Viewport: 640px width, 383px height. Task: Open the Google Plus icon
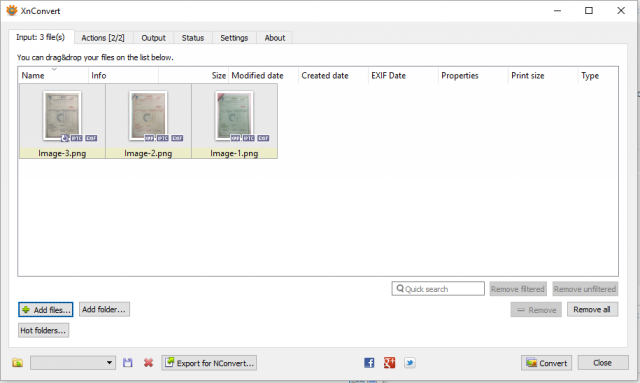click(389, 363)
